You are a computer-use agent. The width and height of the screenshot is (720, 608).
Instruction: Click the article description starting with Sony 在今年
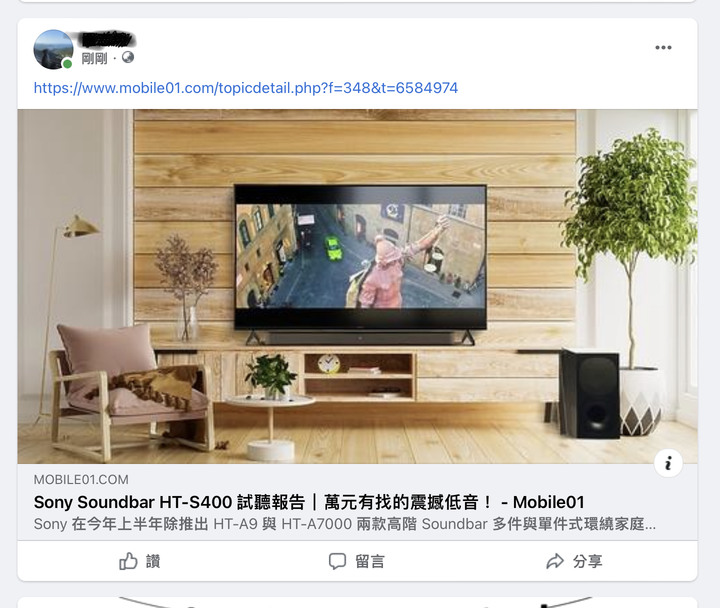pyautogui.click(x=344, y=524)
